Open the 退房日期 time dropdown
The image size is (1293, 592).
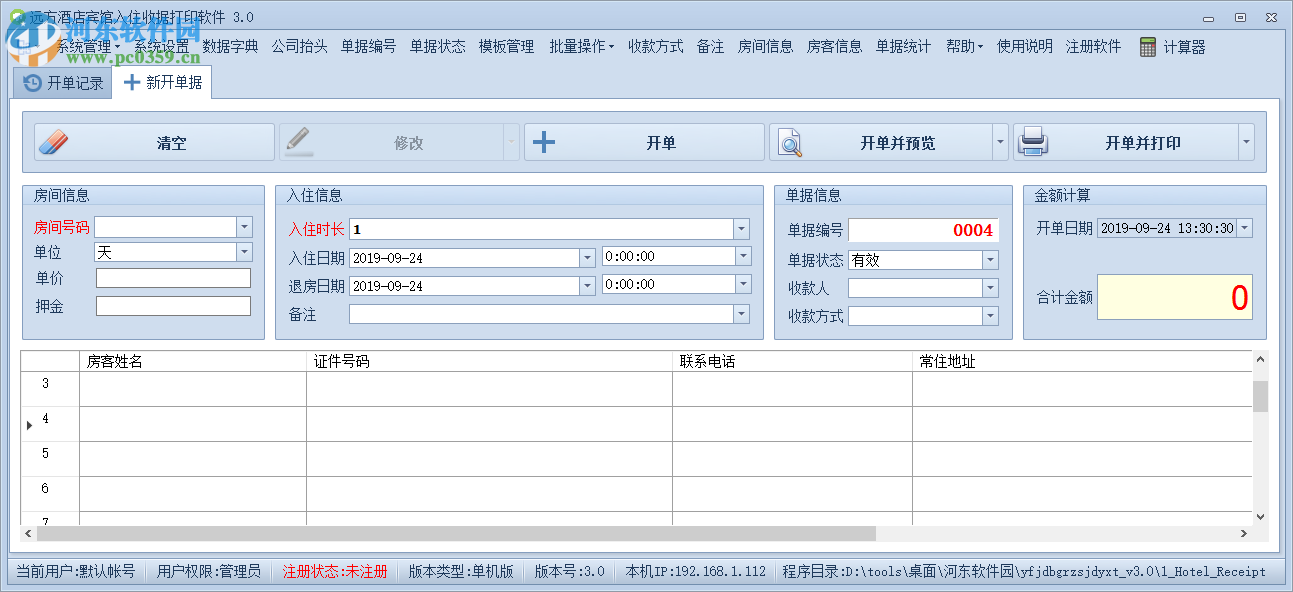(742, 284)
